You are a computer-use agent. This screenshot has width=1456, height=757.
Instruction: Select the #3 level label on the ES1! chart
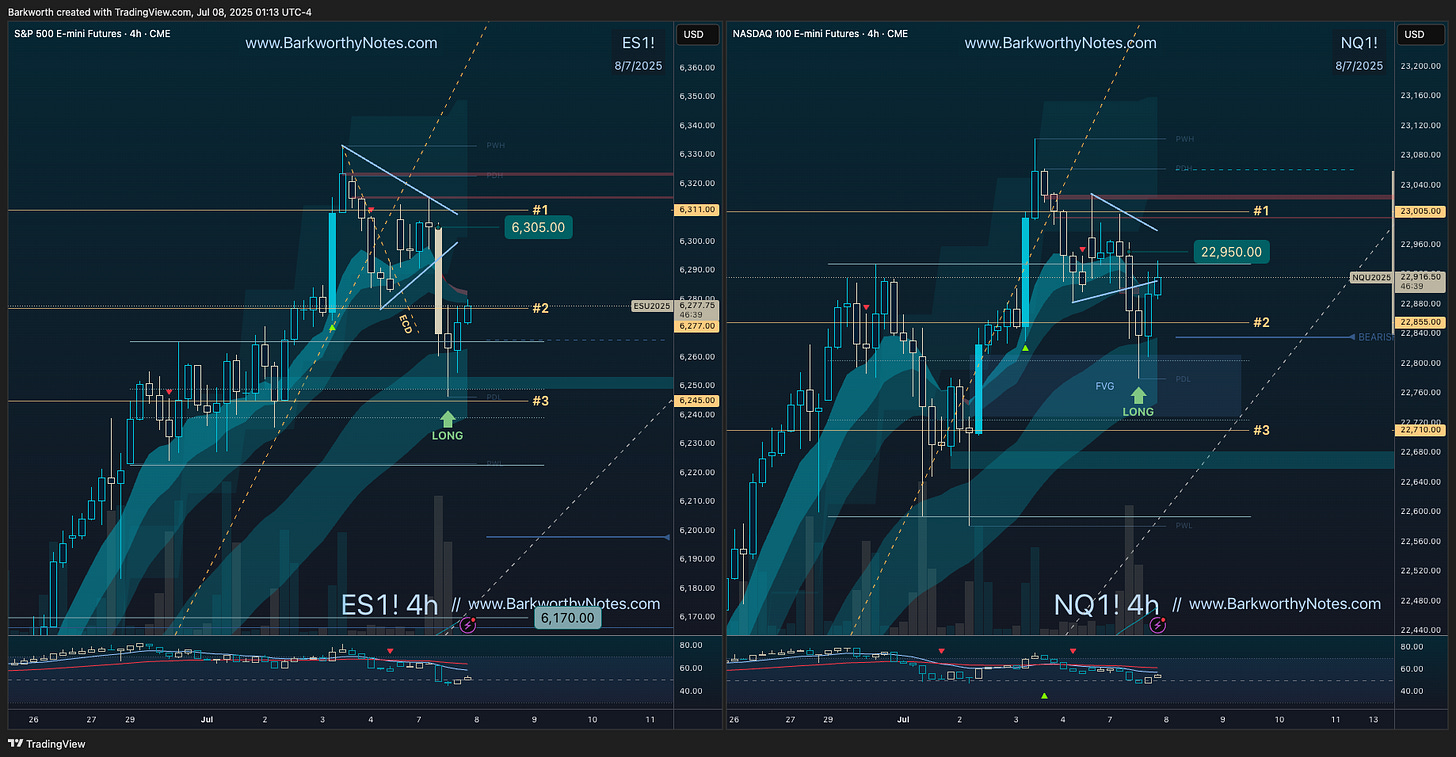point(540,401)
